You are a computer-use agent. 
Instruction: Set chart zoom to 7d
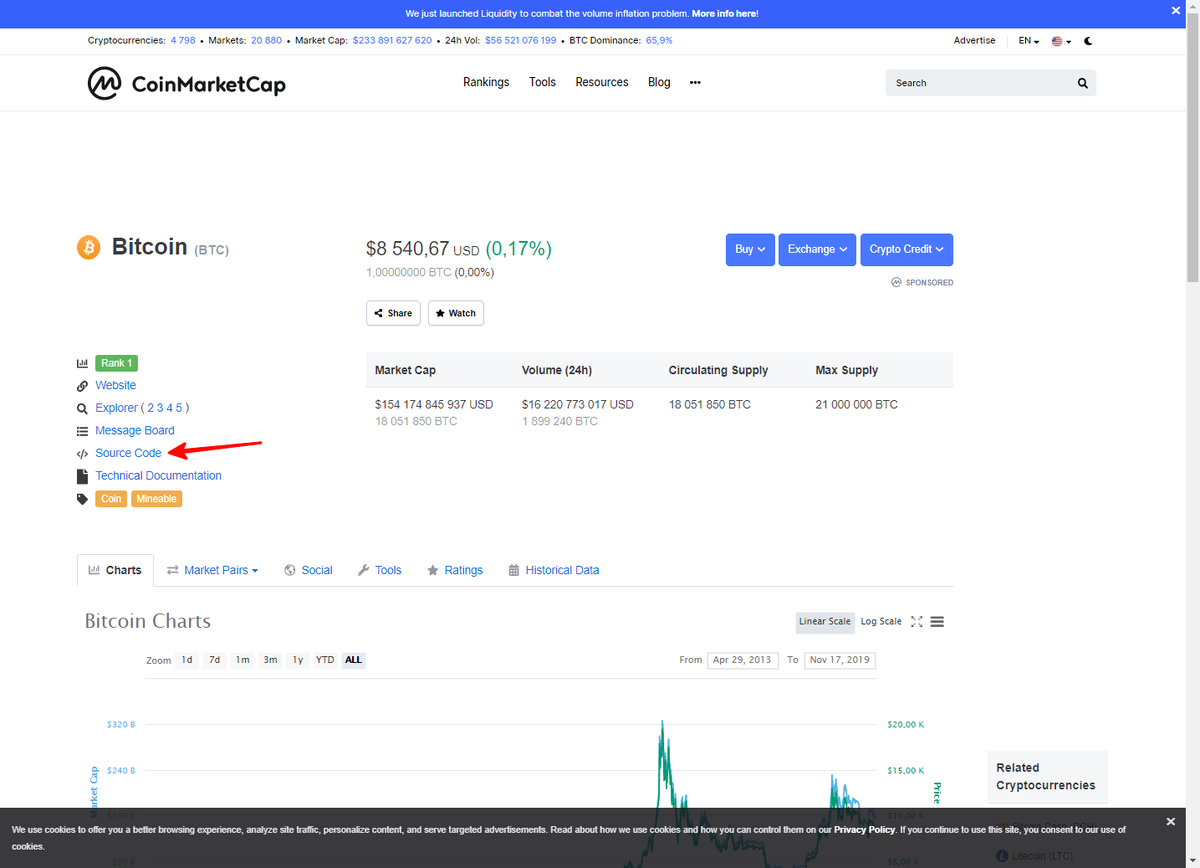point(215,660)
